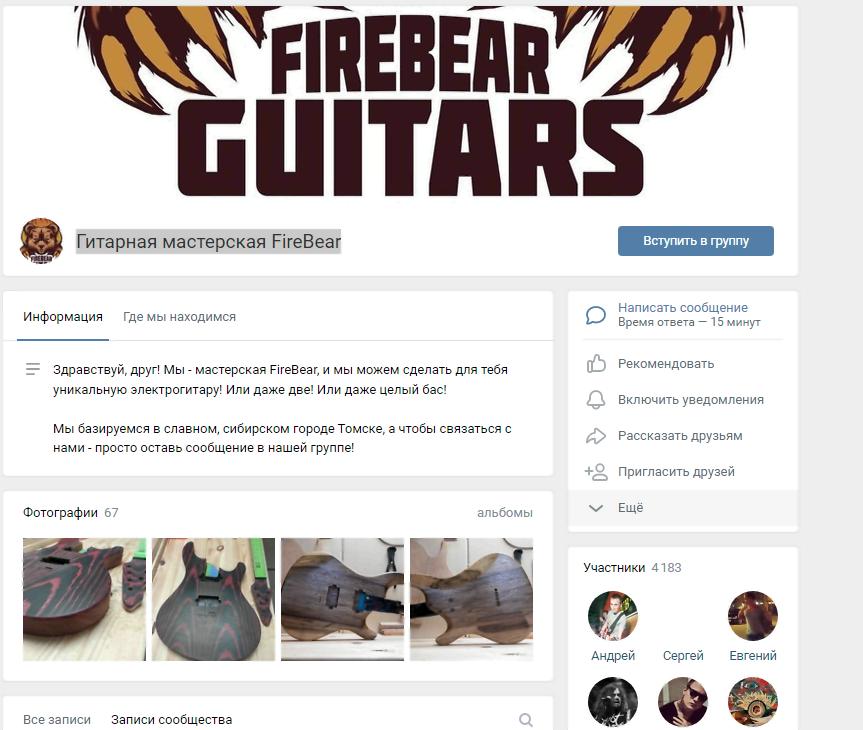Click the thumbs-up recommend icon
Screen dimensions: 863x730
point(596,364)
